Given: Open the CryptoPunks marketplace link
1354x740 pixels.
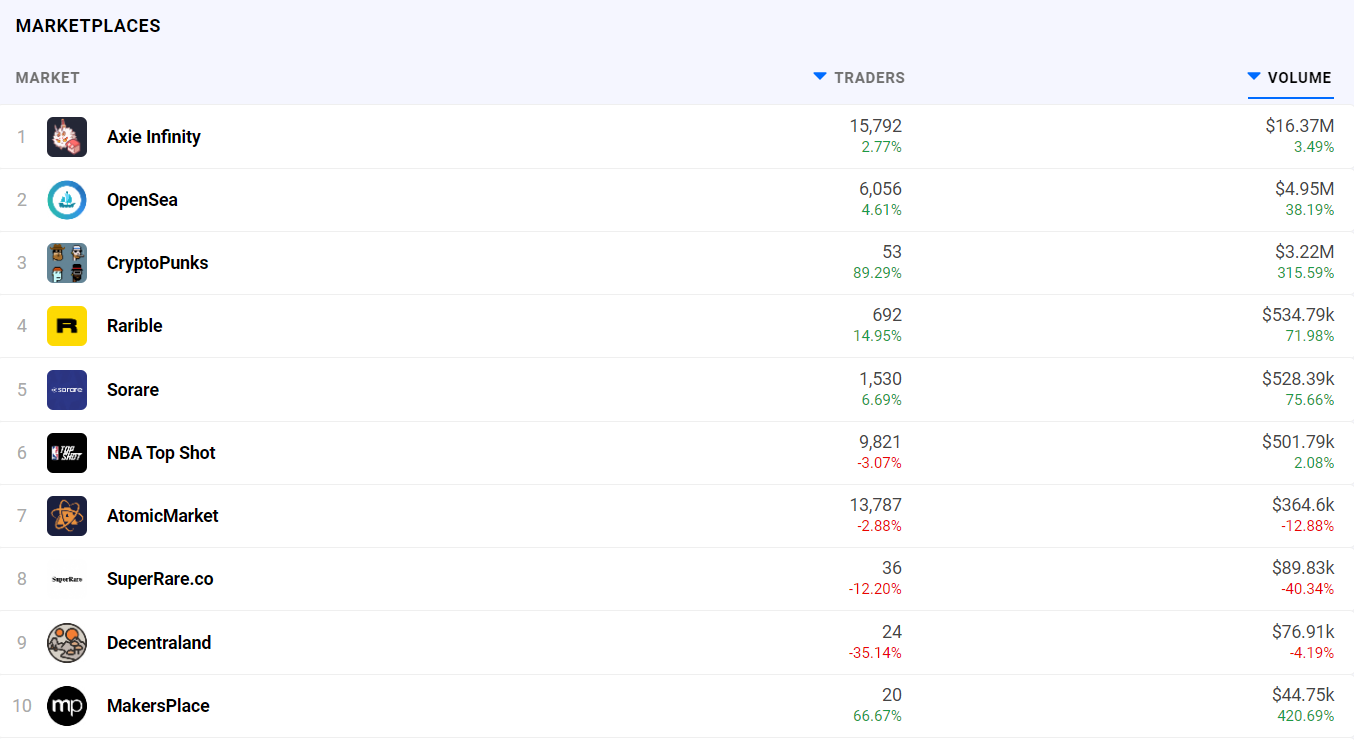Looking at the screenshot, I should click(x=158, y=263).
